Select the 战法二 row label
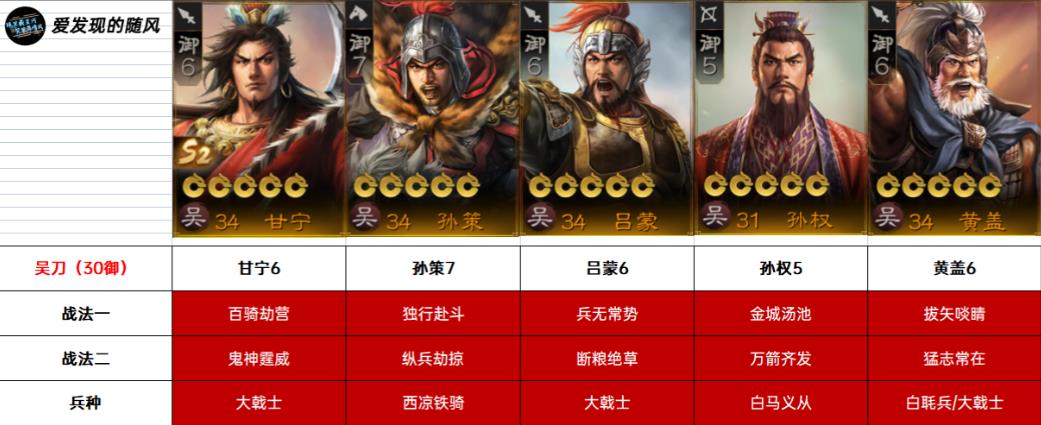 [x=86, y=359]
